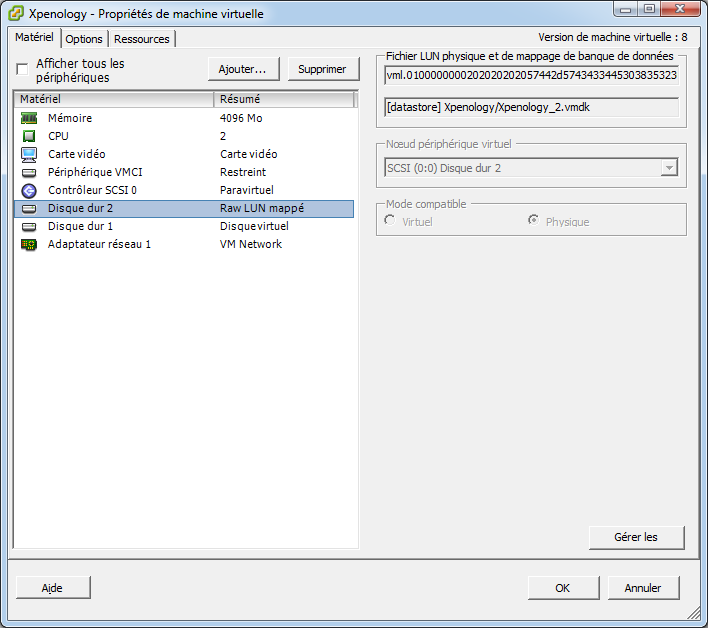Click the VM Network summary value
This screenshot has height=628, width=708.
251,245
